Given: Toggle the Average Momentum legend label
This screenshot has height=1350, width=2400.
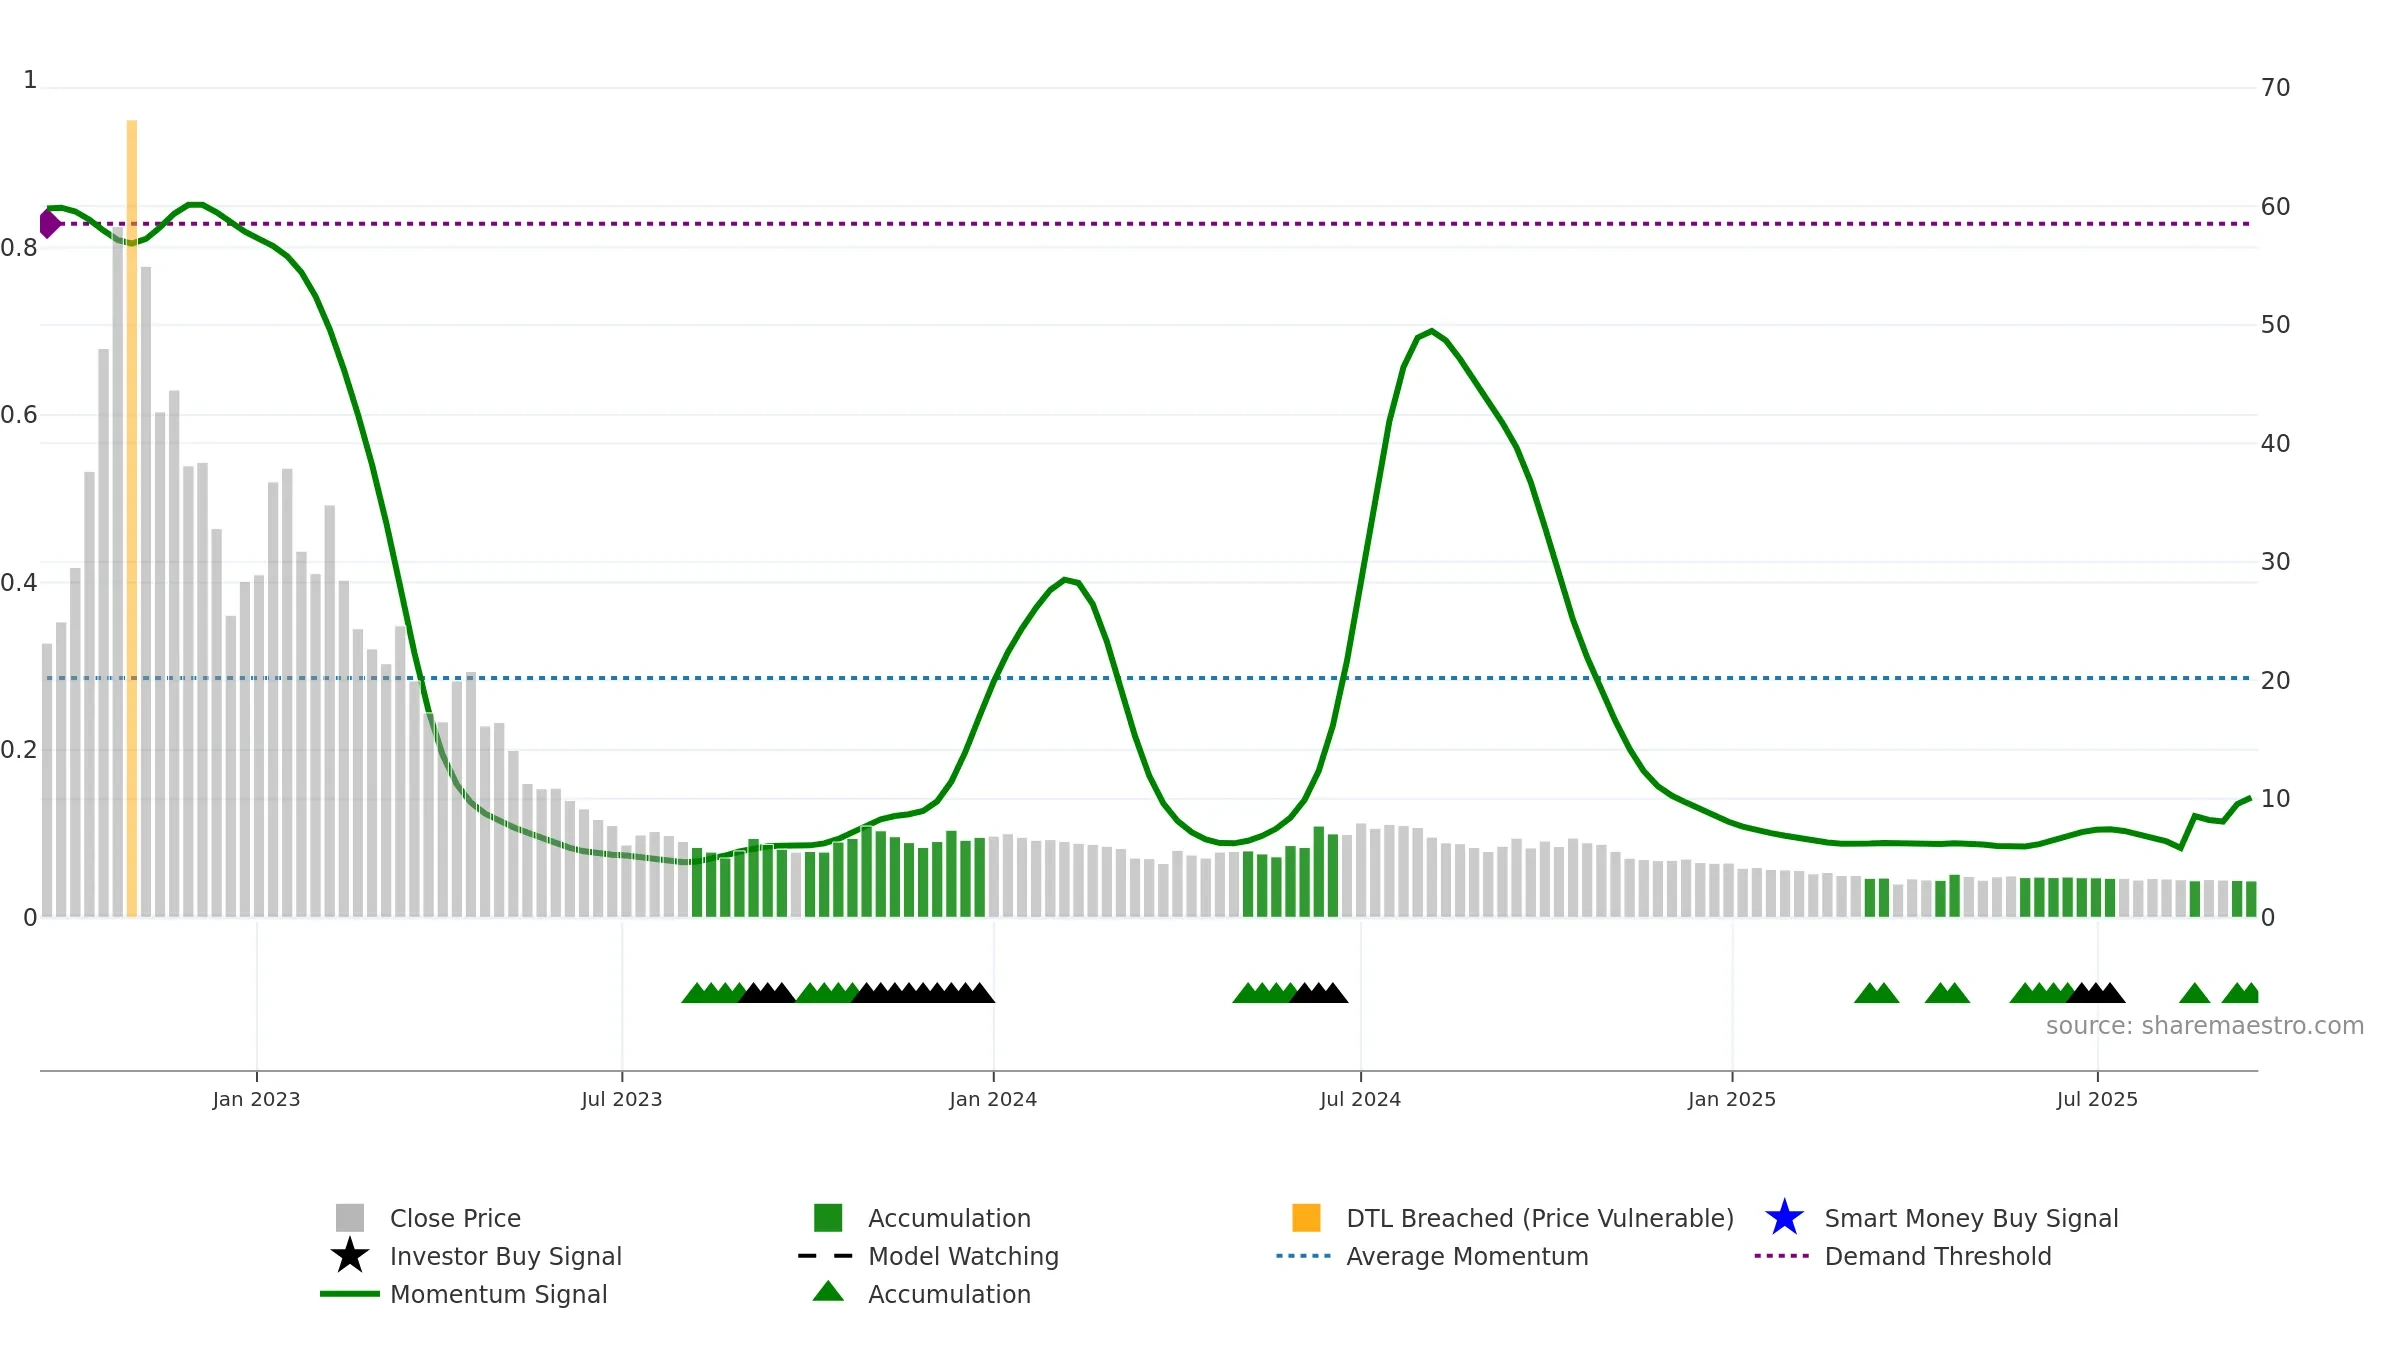Looking at the screenshot, I should (x=1467, y=1256).
